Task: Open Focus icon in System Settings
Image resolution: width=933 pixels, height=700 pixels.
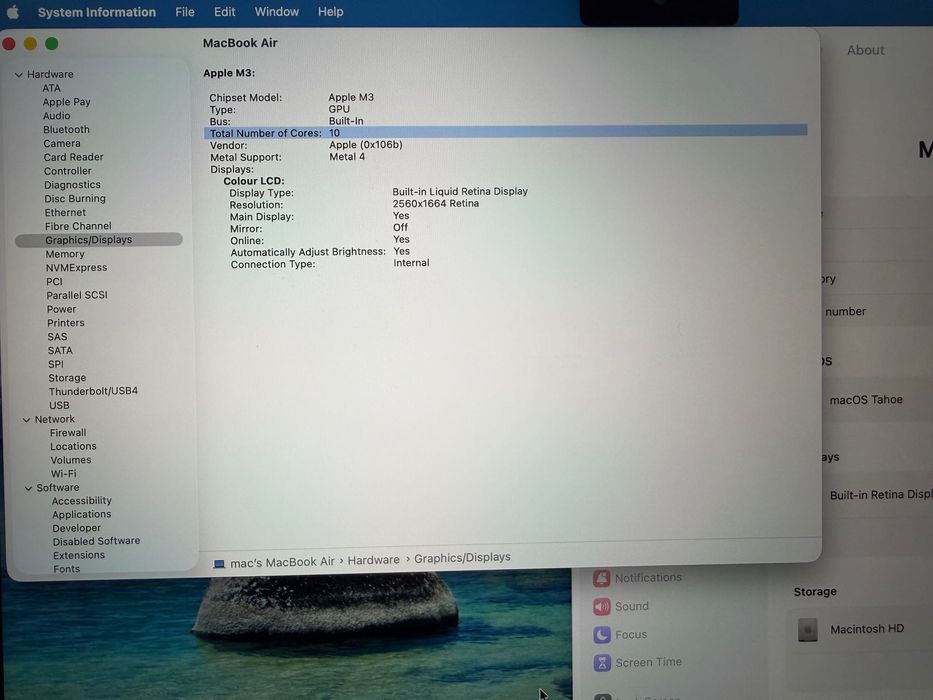Action: click(602, 635)
